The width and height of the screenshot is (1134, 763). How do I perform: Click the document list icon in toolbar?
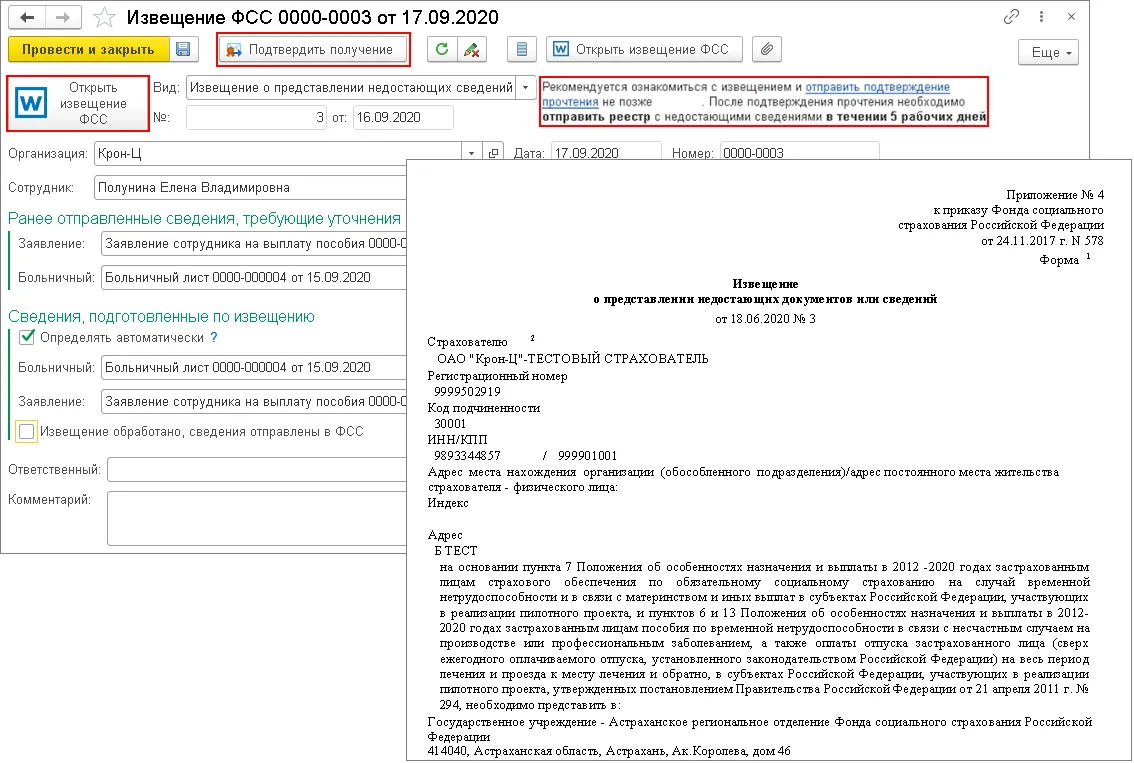(521, 49)
